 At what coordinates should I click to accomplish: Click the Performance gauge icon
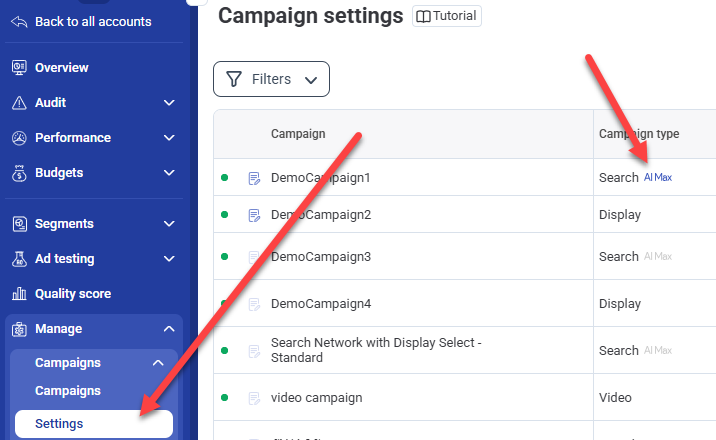coord(18,138)
